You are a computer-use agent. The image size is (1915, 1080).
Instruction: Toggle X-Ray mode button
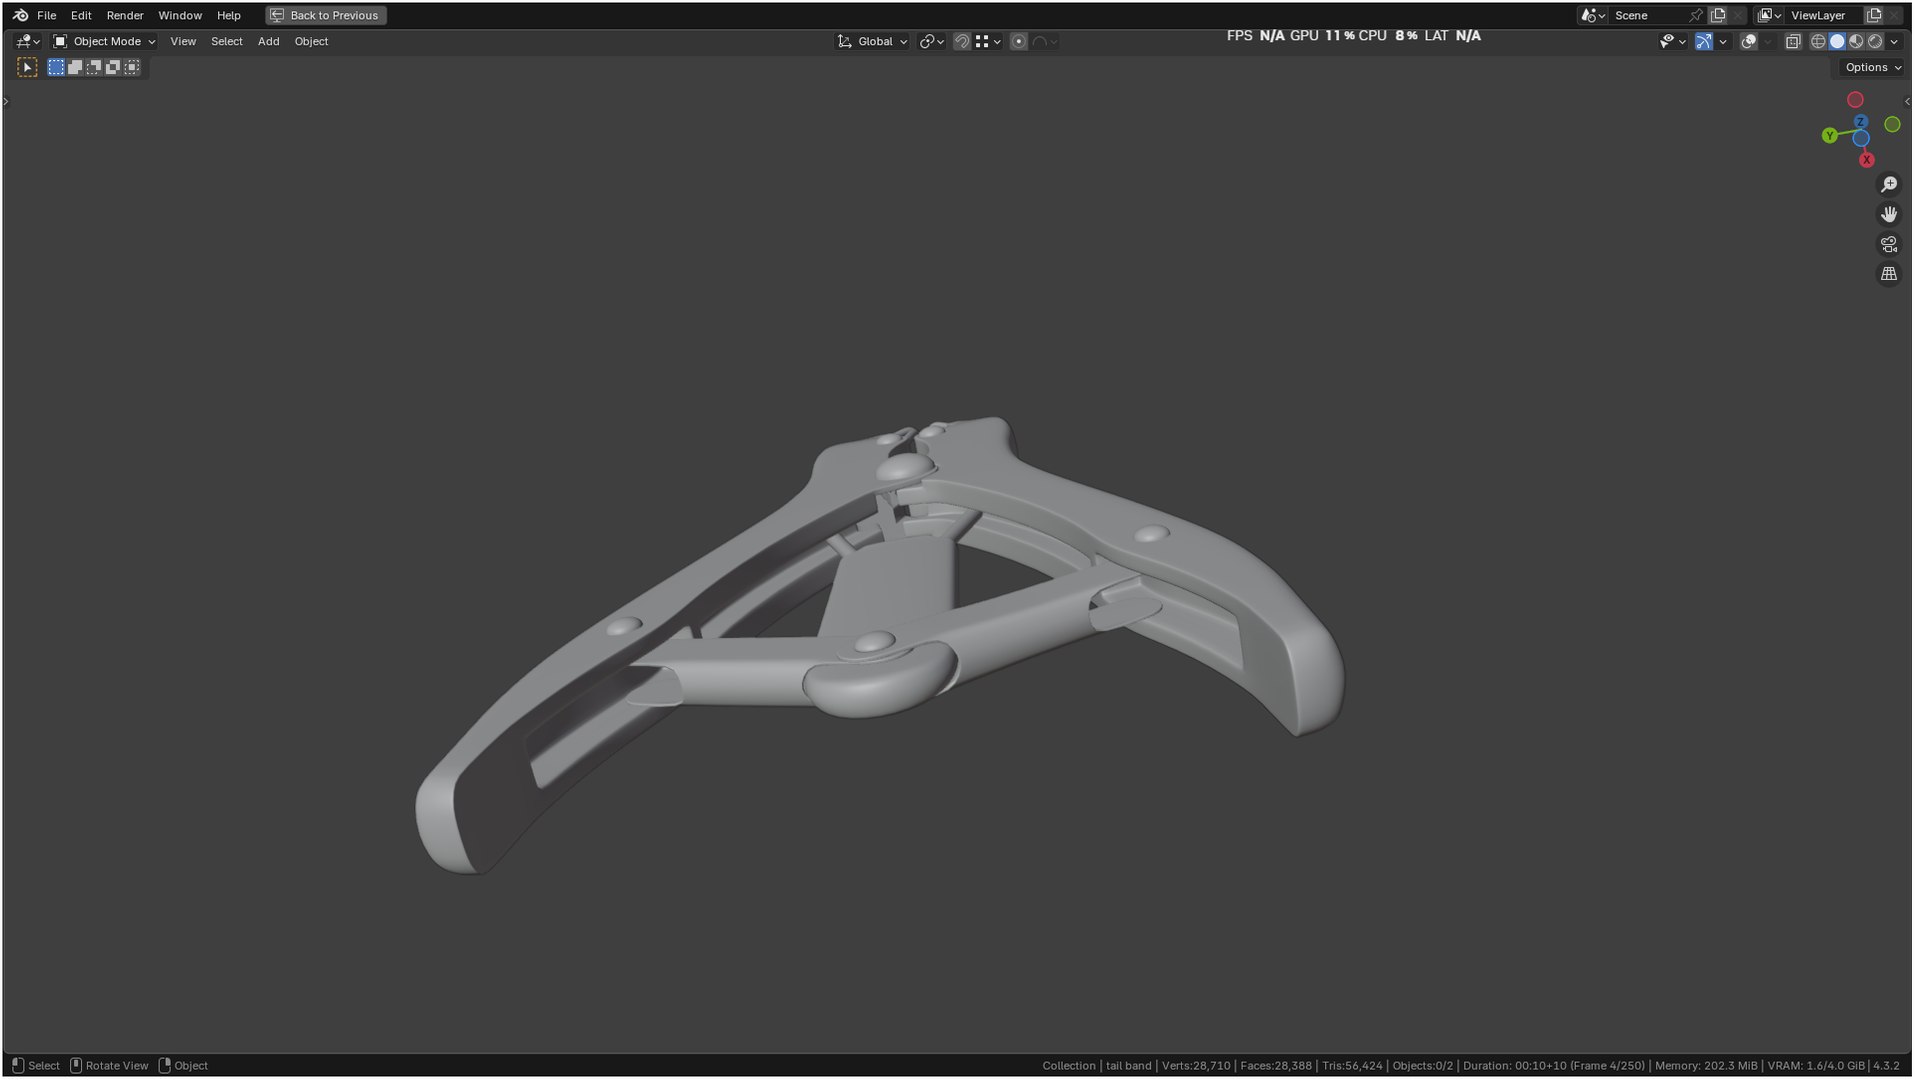(1793, 41)
